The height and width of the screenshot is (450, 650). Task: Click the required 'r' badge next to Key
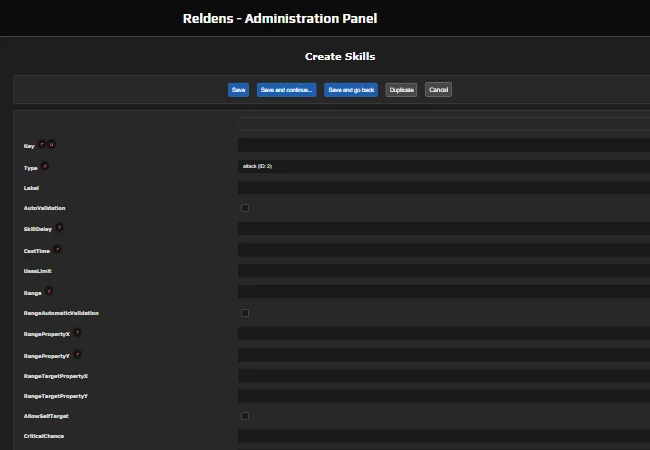point(42,144)
